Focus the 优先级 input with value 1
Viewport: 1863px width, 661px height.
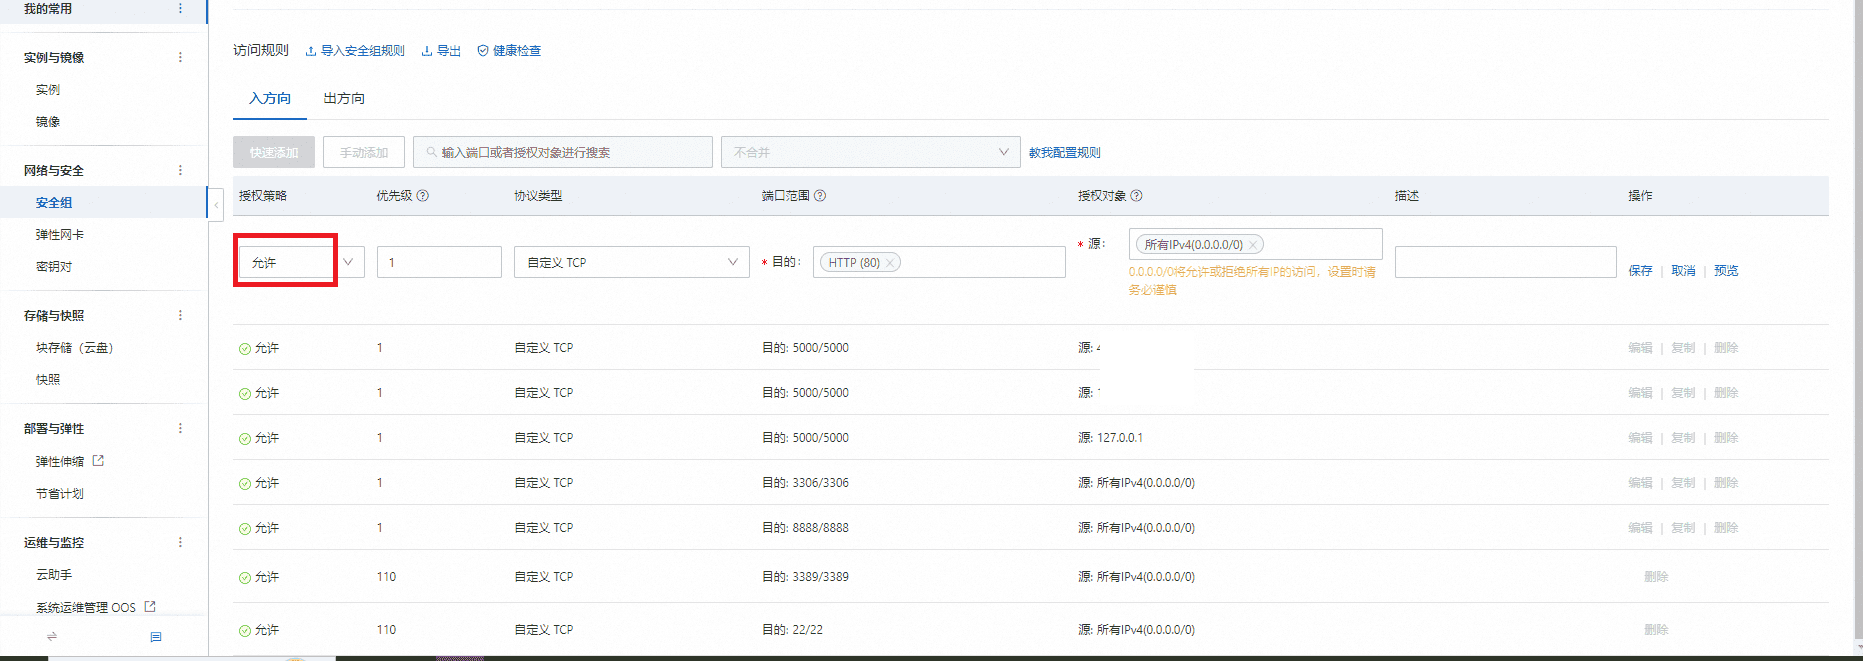click(x=439, y=262)
